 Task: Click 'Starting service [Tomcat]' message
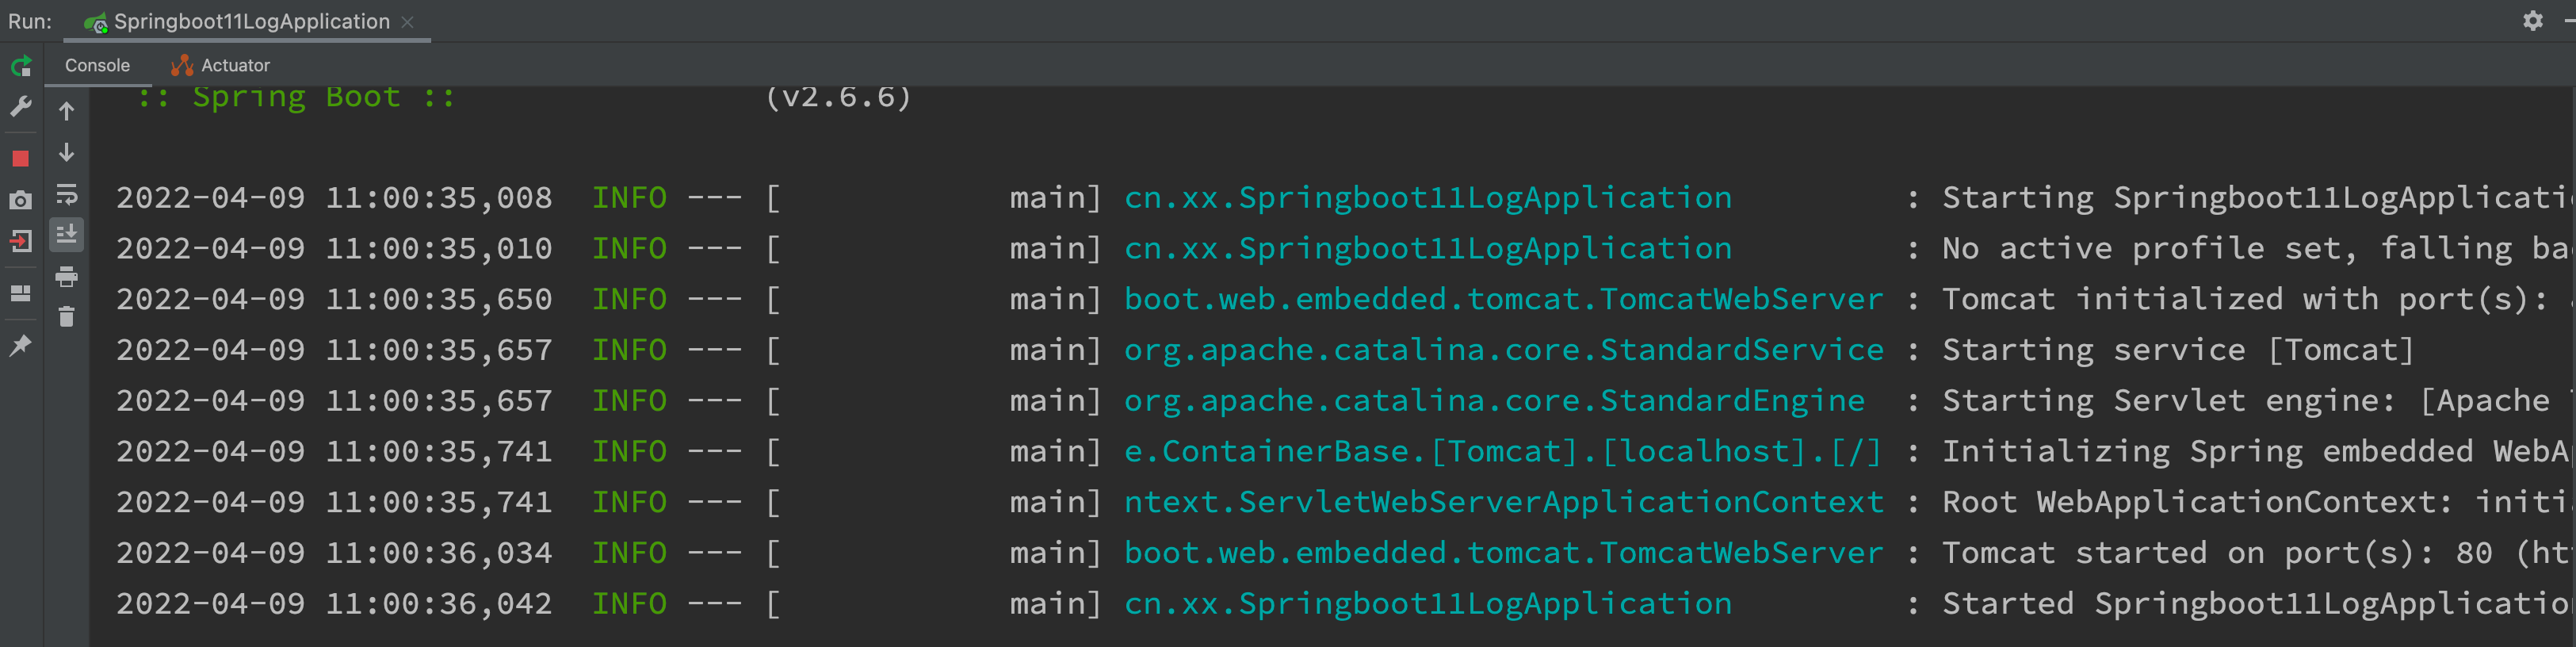[2178, 351]
